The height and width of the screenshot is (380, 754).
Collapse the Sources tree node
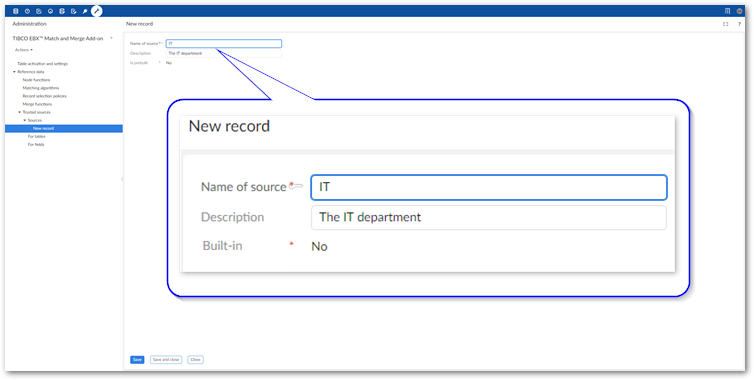pos(25,120)
